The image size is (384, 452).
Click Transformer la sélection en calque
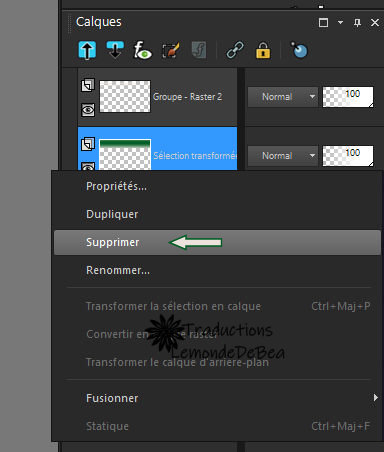point(217,306)
